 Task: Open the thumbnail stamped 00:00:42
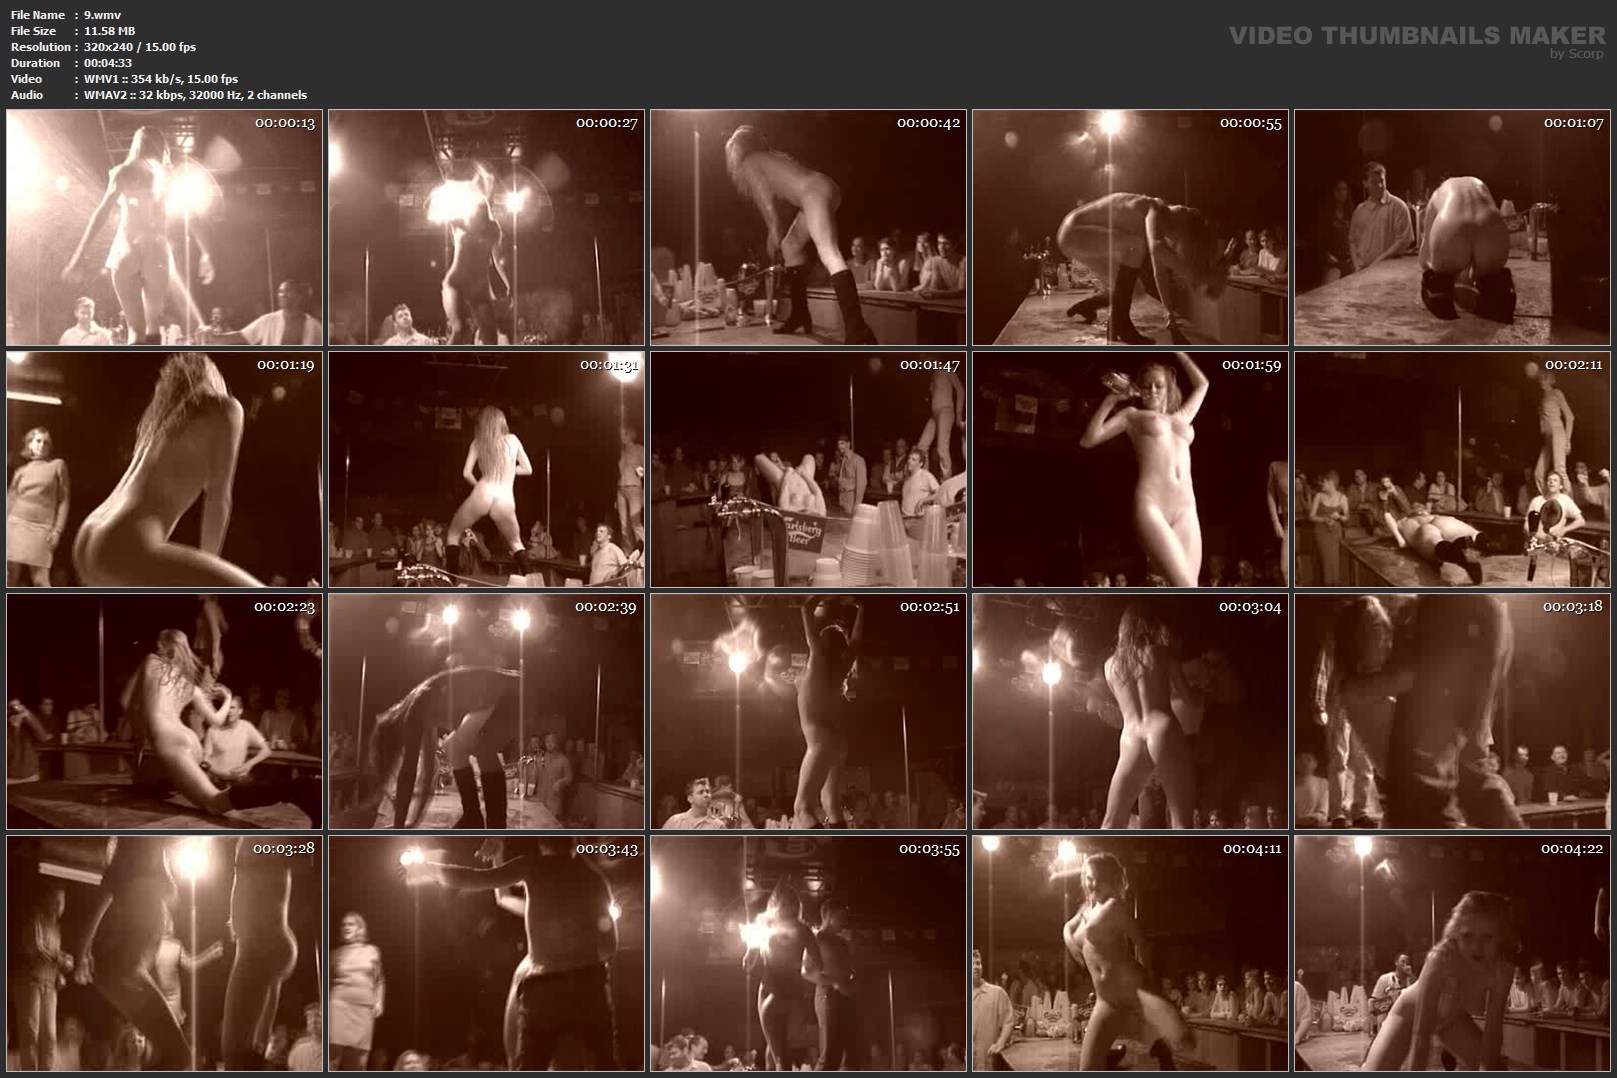click(x=808, y=228)
